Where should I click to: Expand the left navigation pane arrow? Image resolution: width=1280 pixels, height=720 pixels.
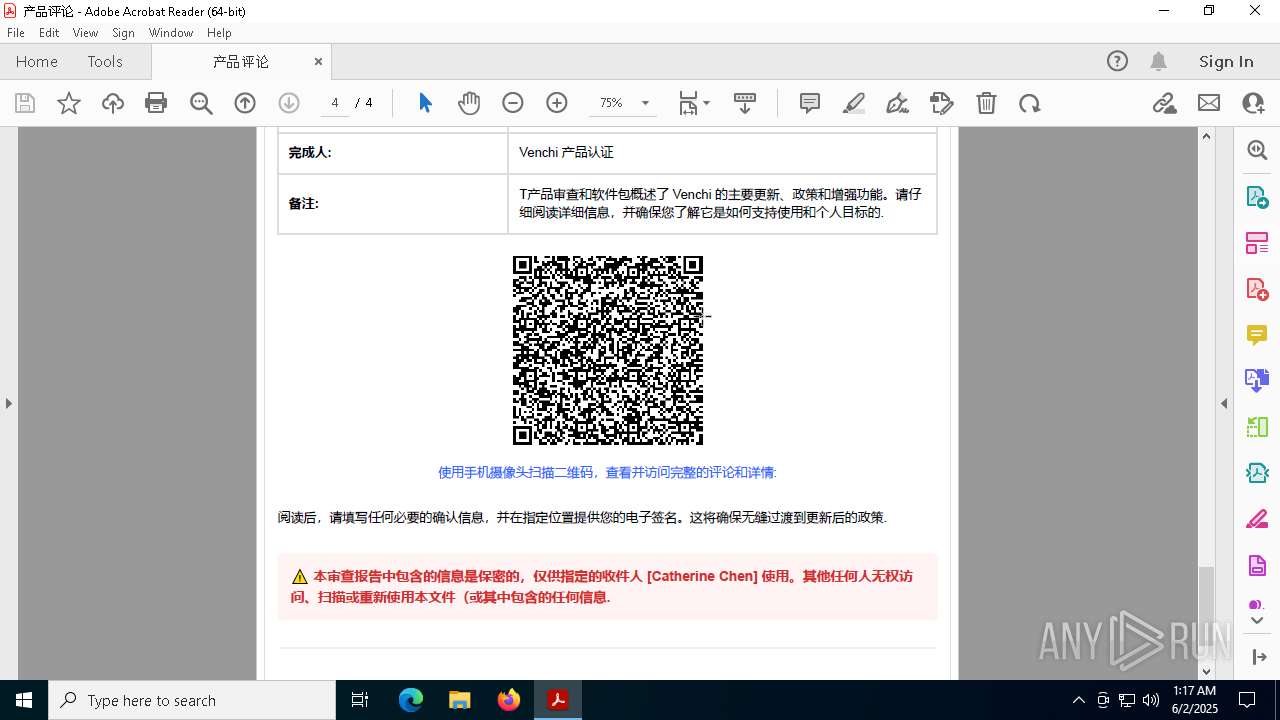(8, 403)
